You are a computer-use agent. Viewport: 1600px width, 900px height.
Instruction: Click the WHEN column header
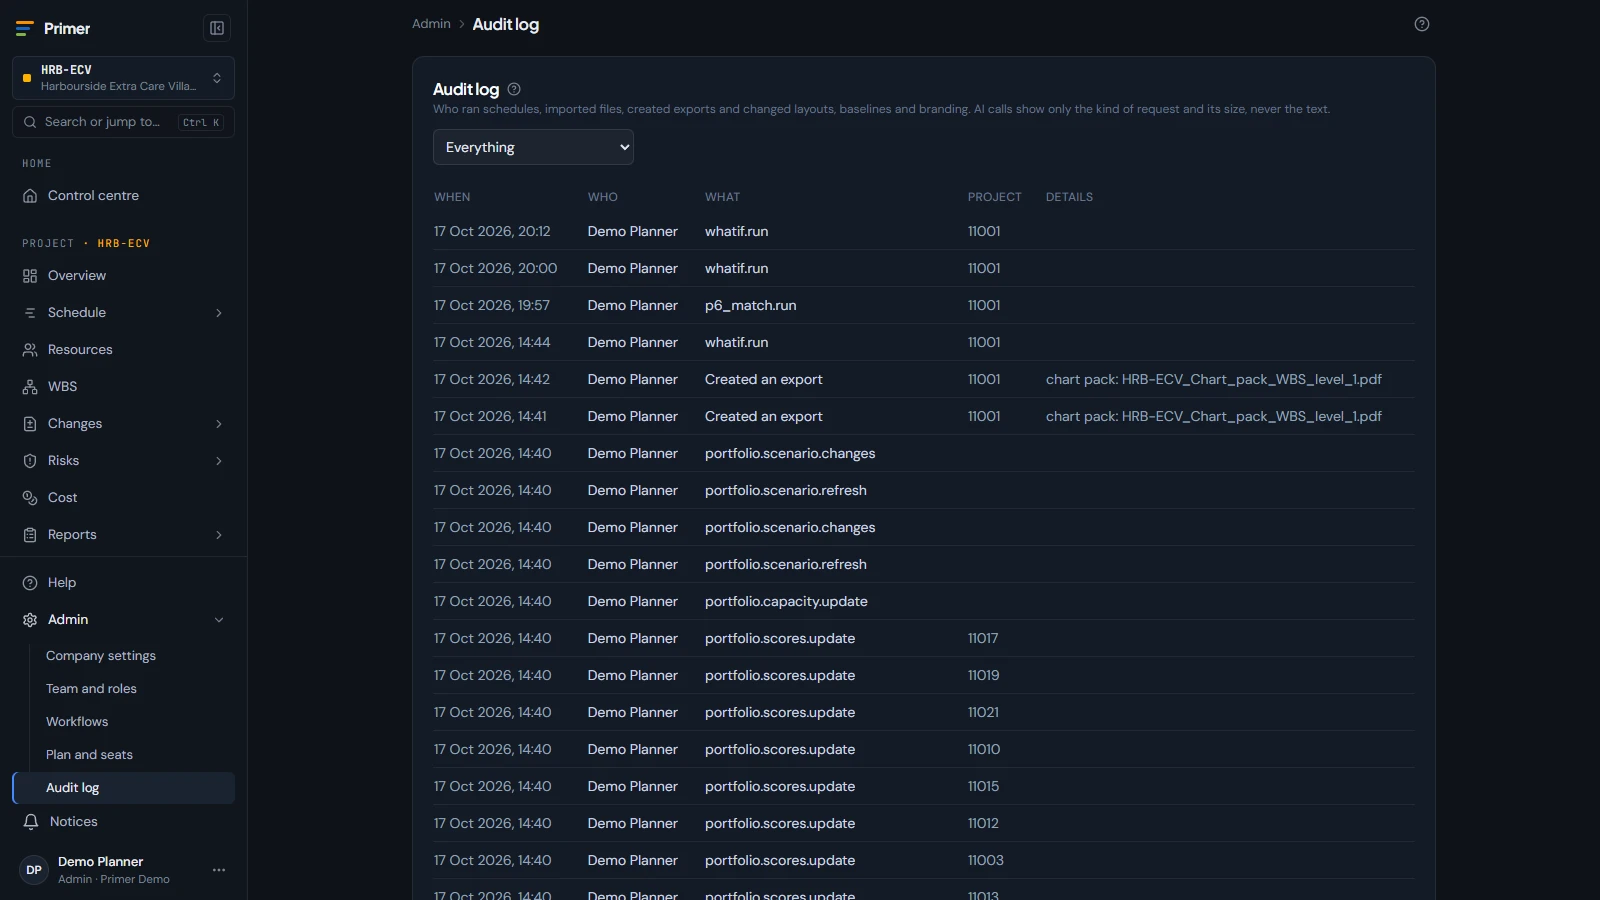452,197
